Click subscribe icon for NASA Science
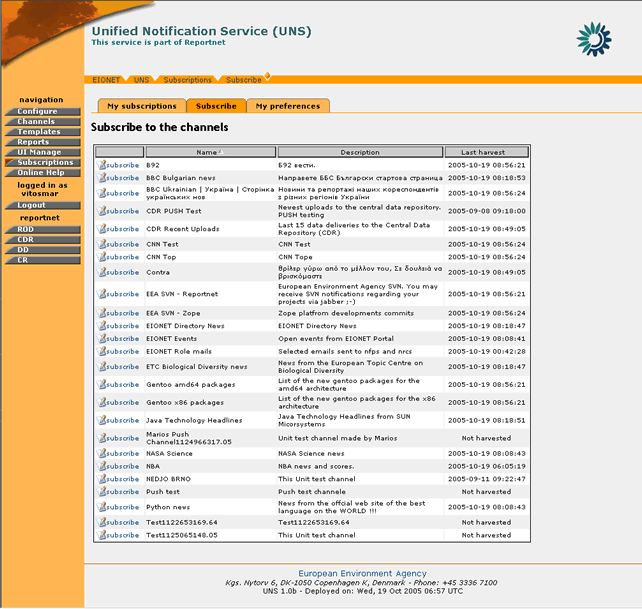Viewport: 642px width, 609px height. [x=102, y=453]
